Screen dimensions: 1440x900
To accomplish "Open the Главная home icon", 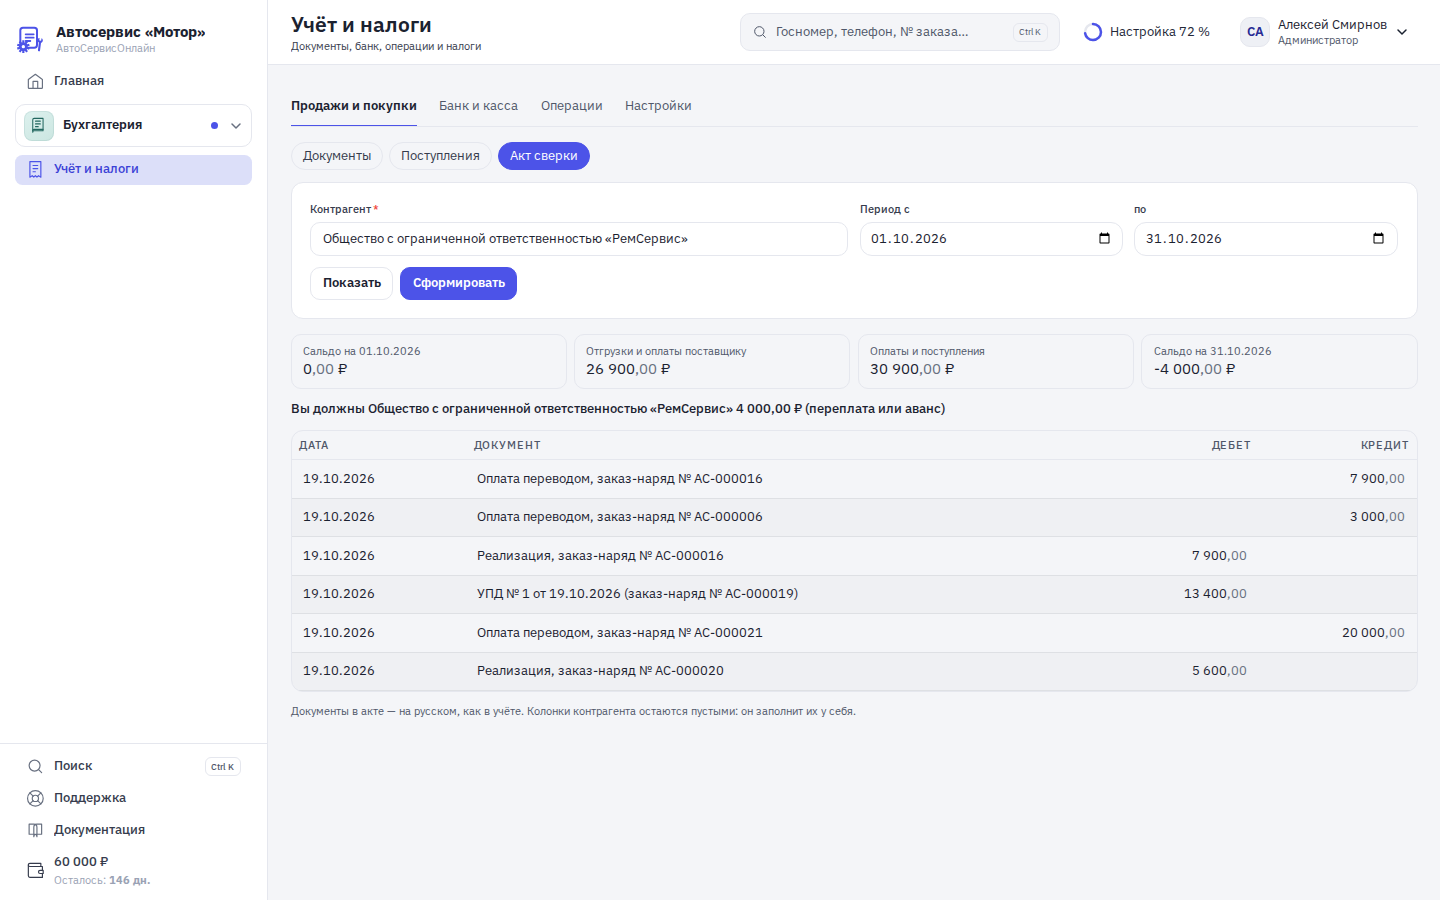I will pyautogui.click(x=35, y=81).
